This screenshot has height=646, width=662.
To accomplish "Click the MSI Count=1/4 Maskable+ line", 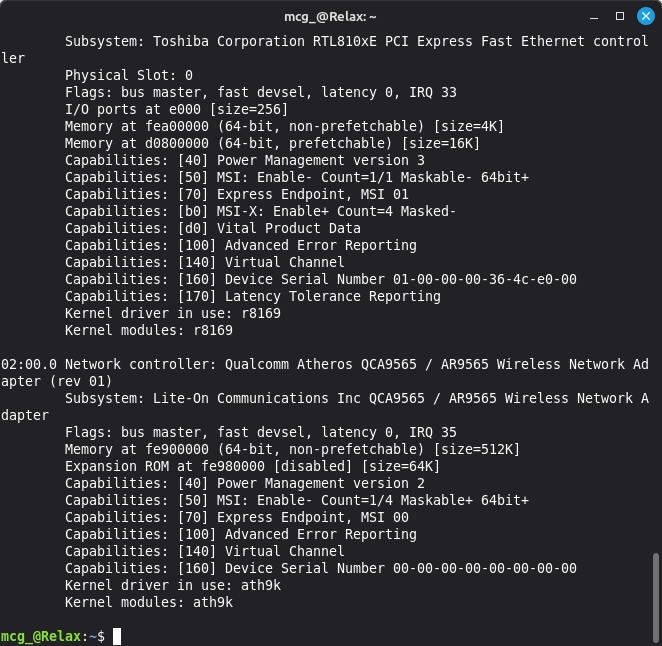I will click(296, 500).
